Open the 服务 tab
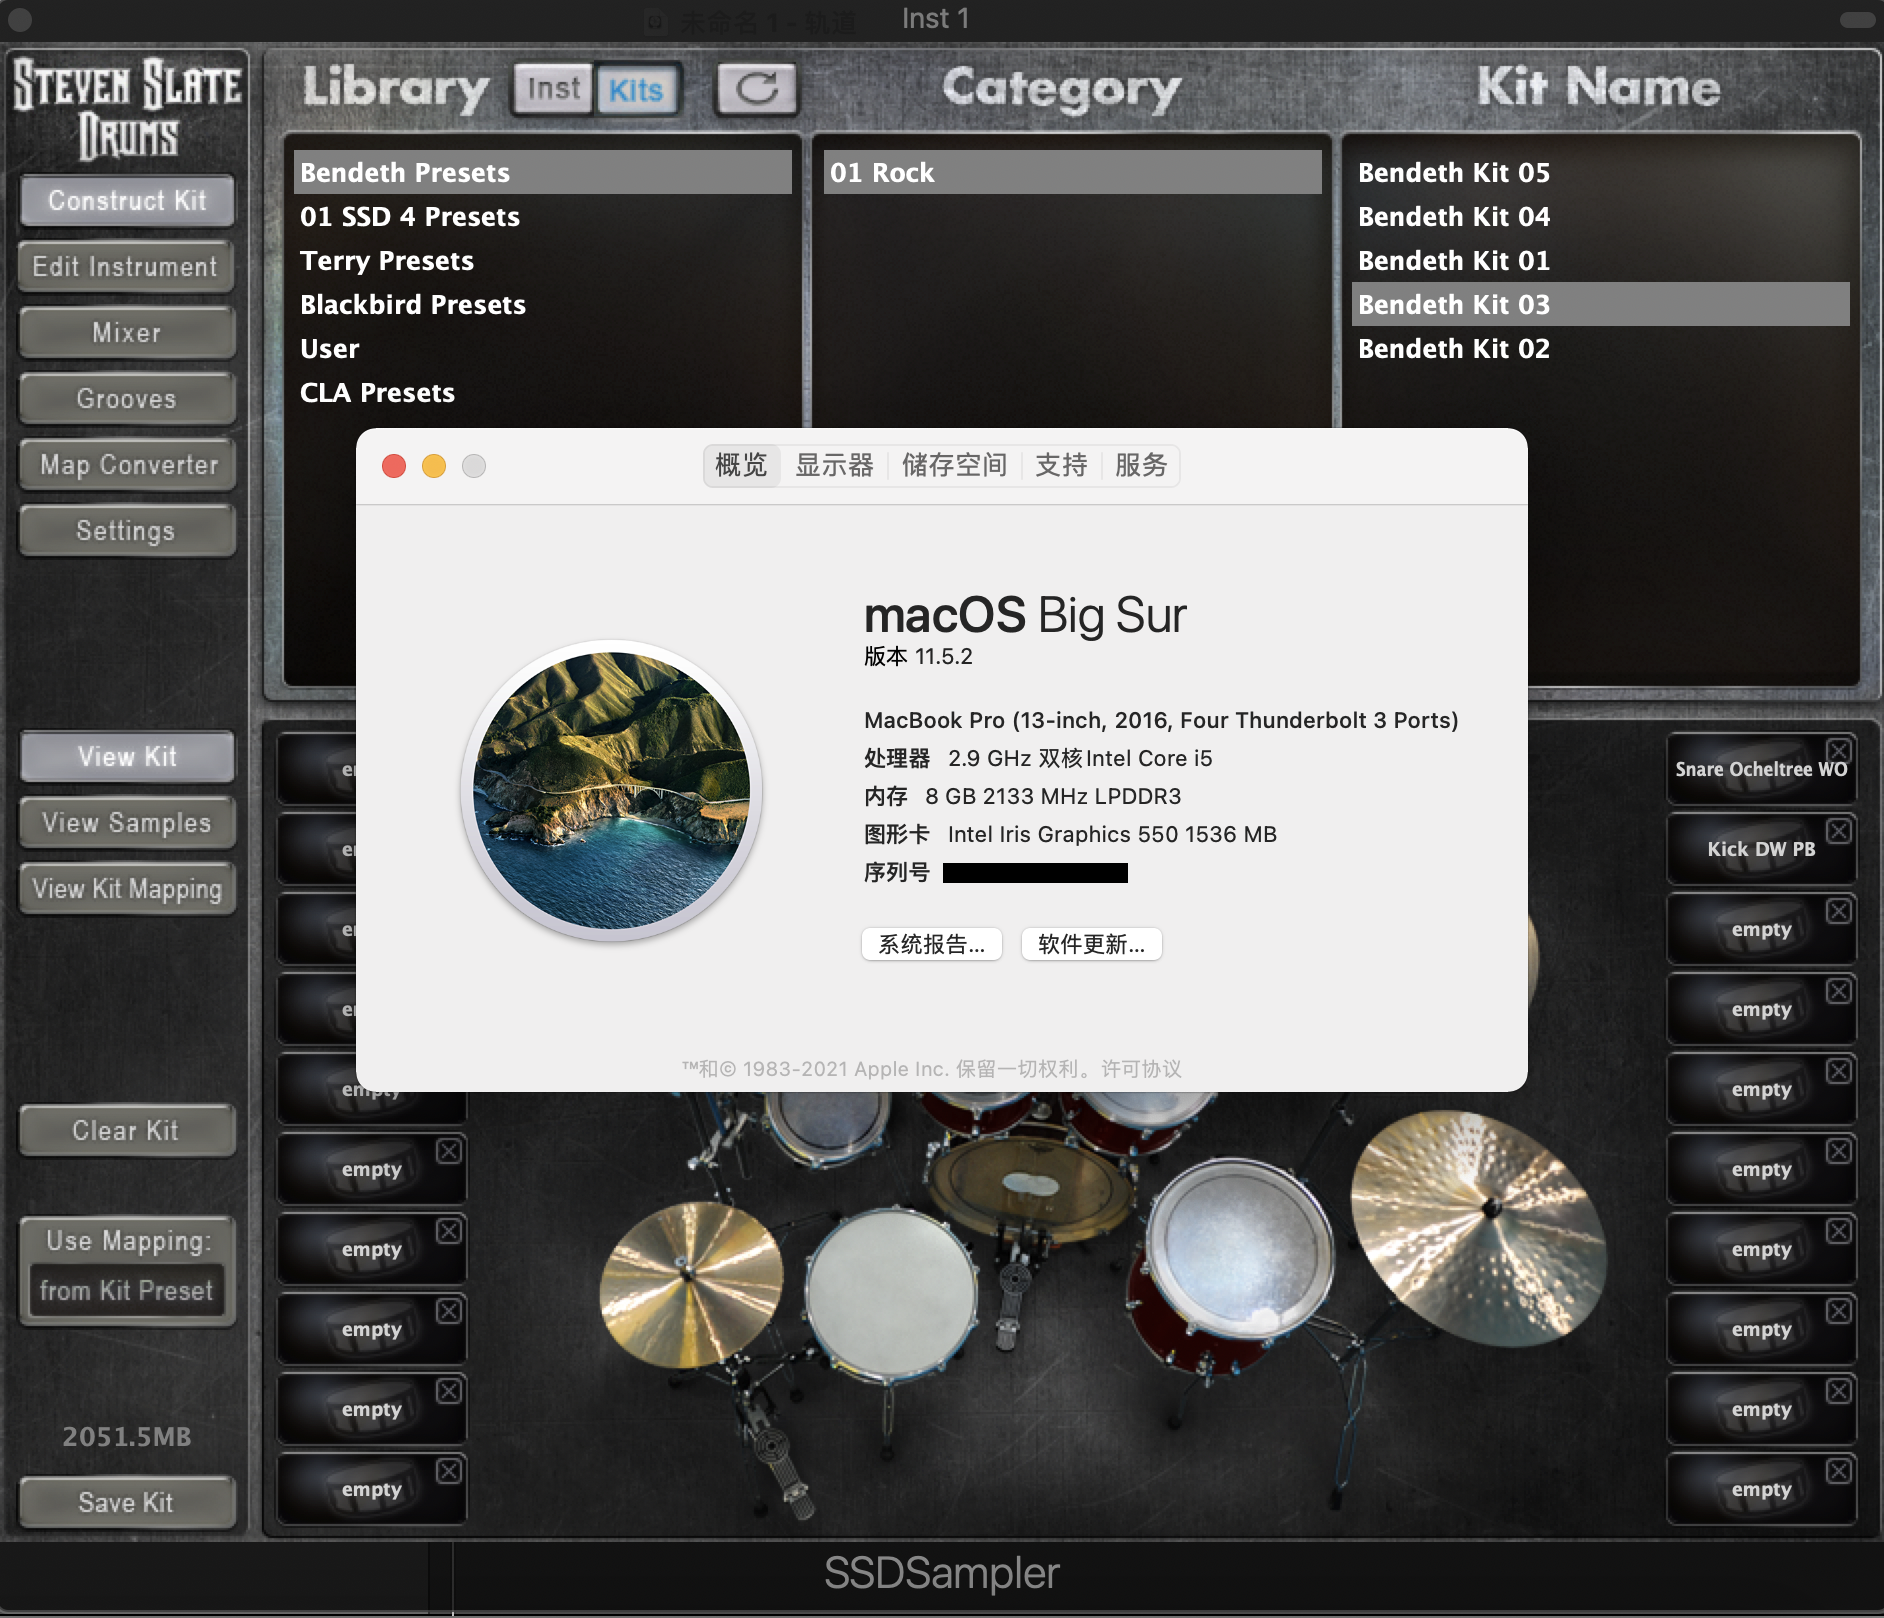 (1141, 465)
